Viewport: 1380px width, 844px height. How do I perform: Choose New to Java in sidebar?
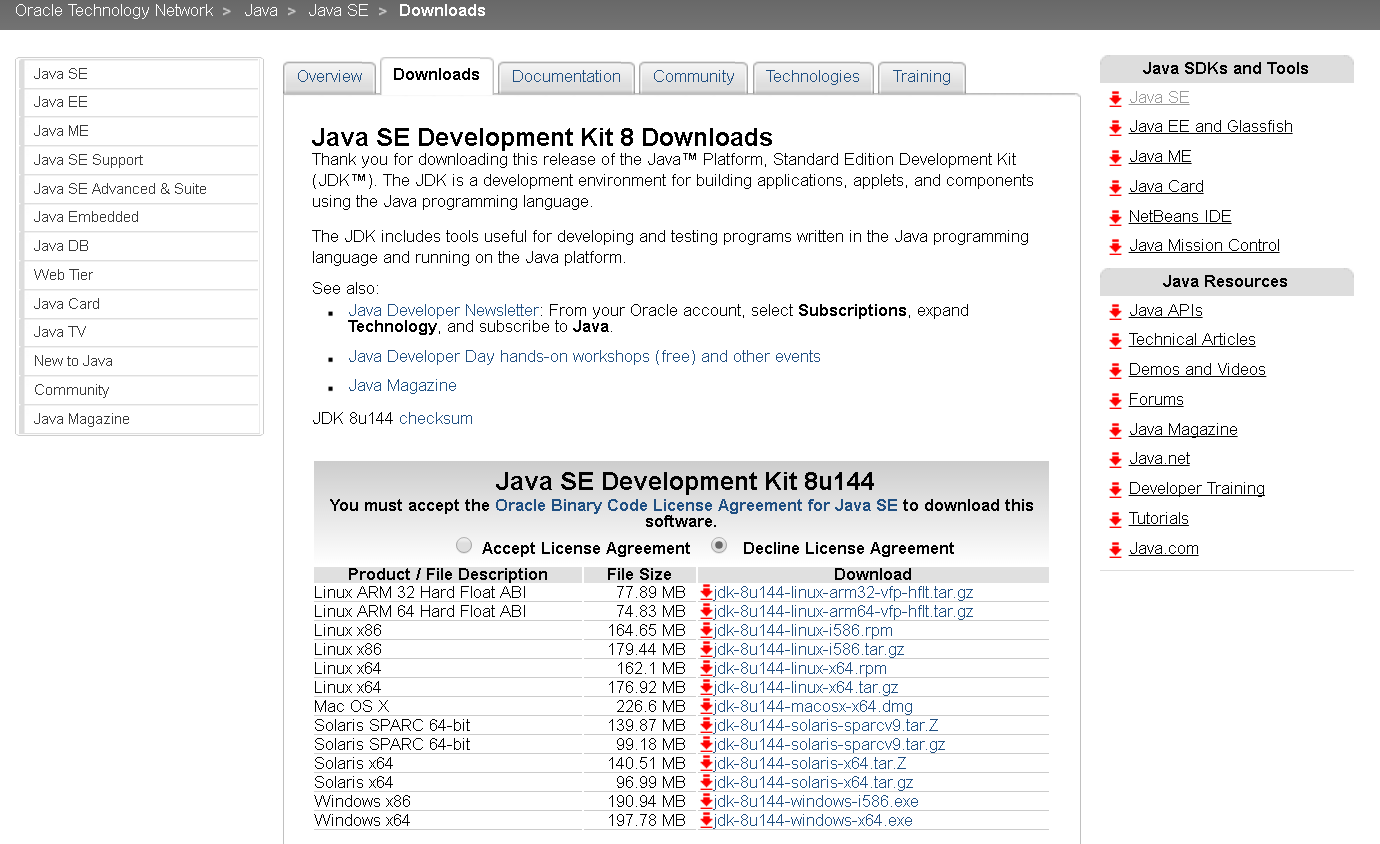point(141,361)
